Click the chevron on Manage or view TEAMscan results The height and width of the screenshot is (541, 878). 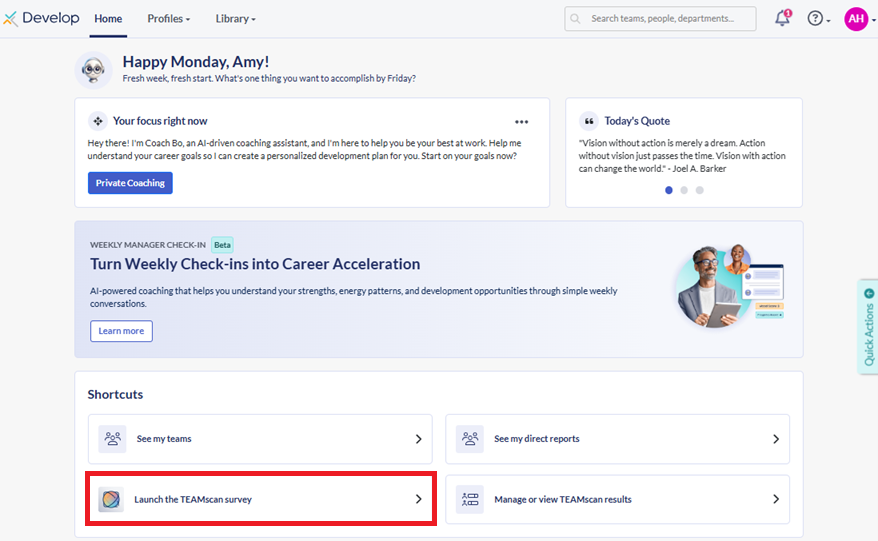(776, 499)
